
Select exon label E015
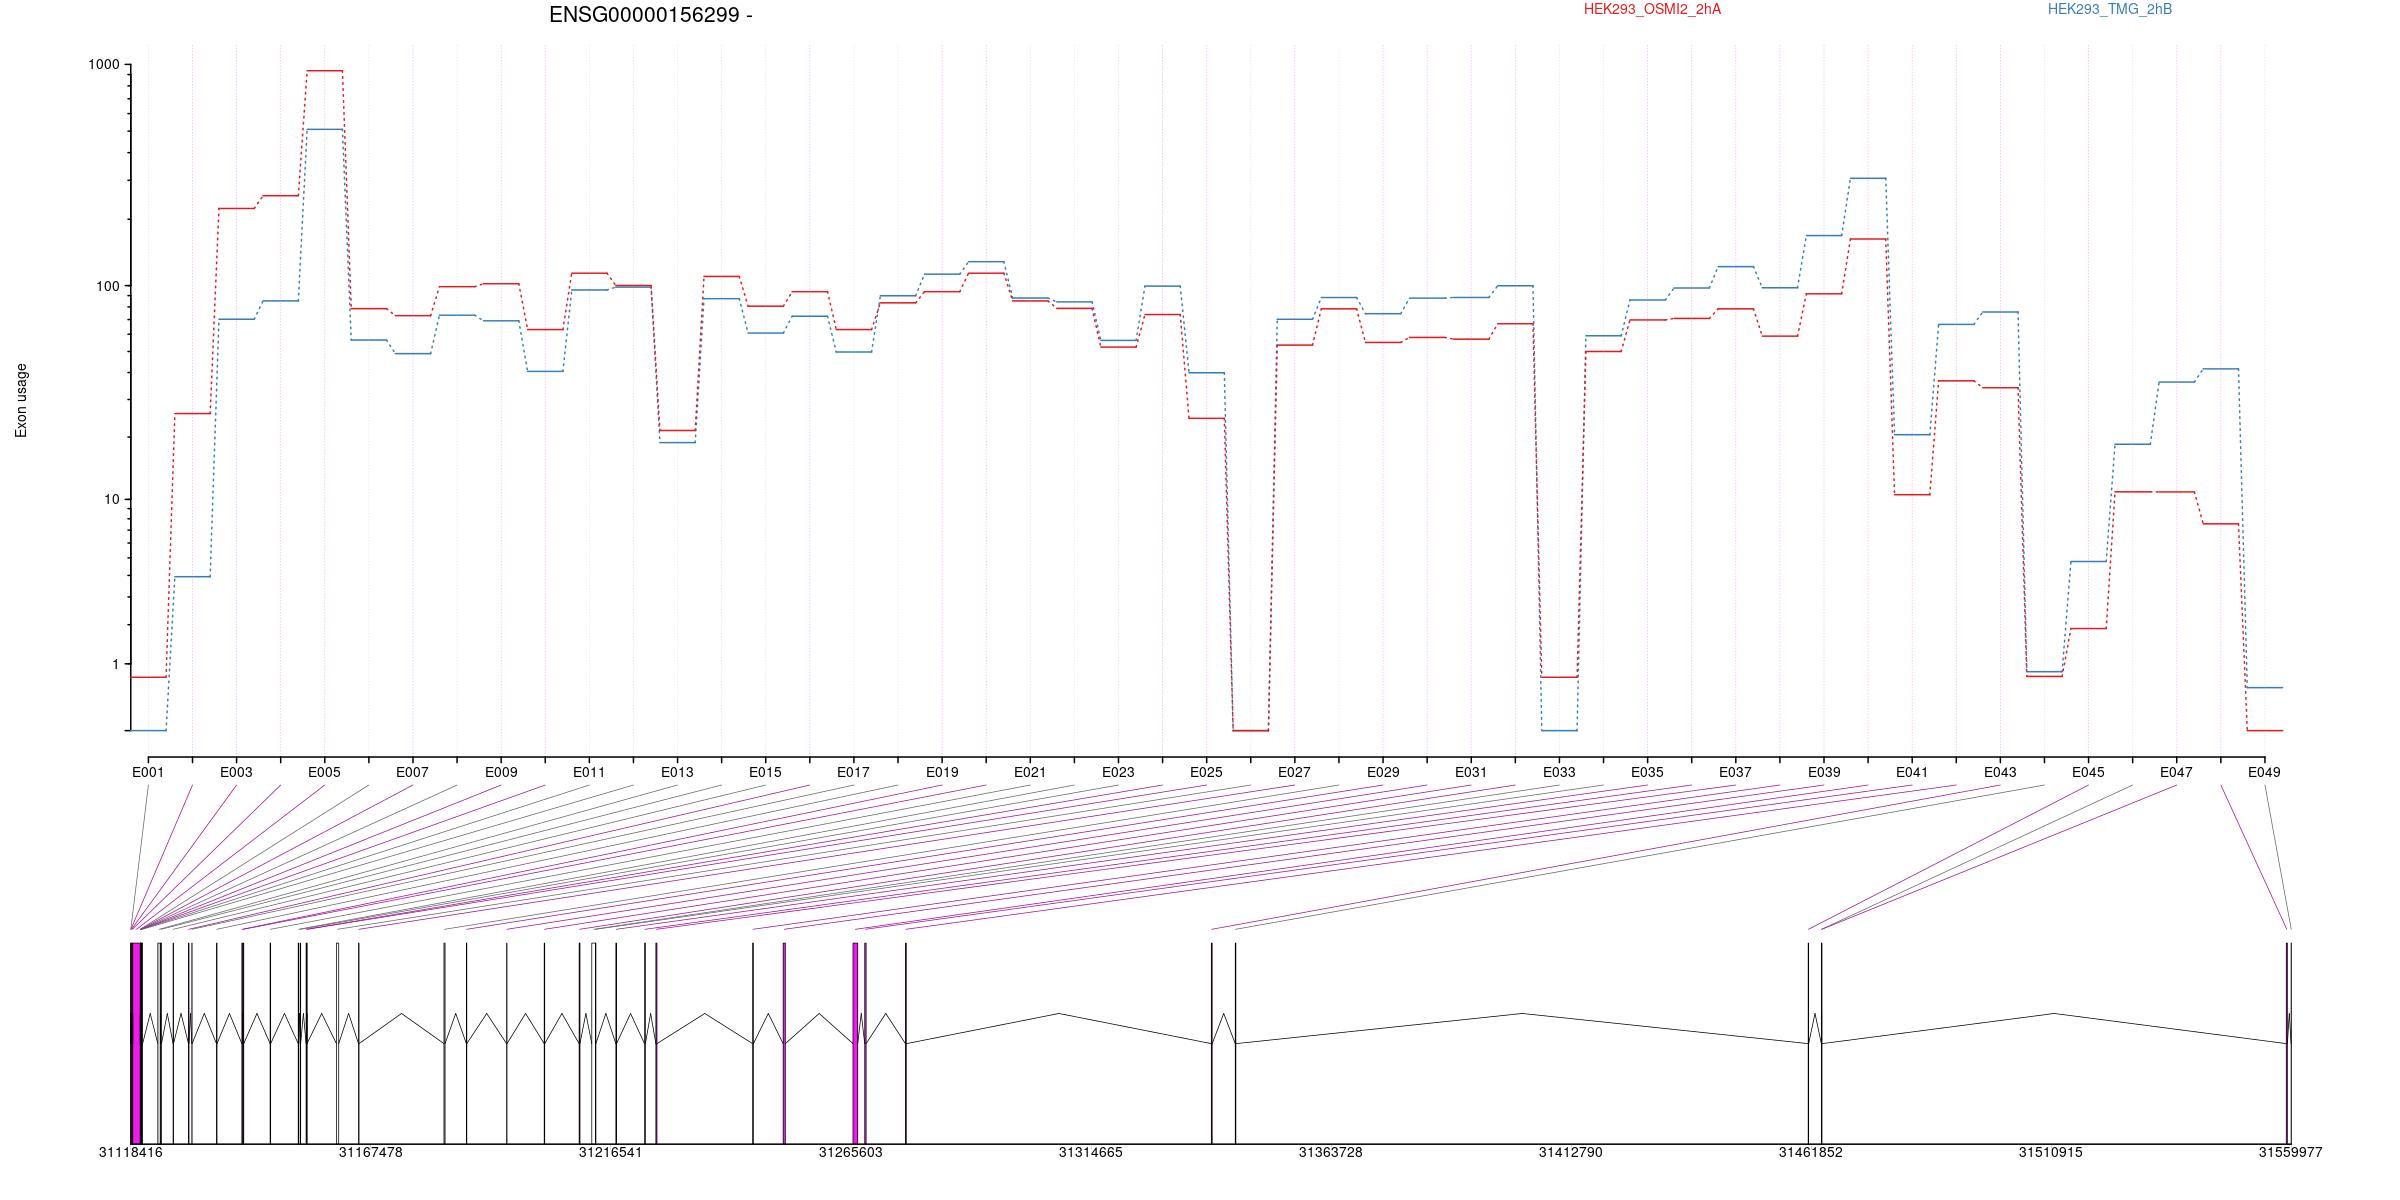765,772
